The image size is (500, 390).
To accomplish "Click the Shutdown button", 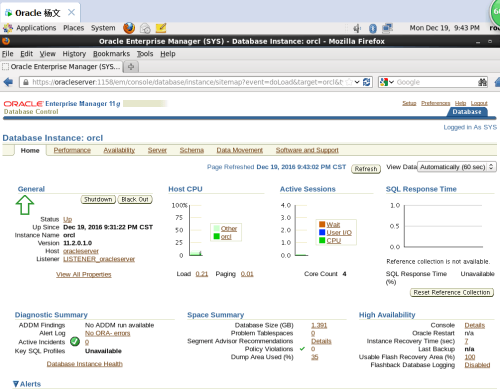I will coord(98,199).
